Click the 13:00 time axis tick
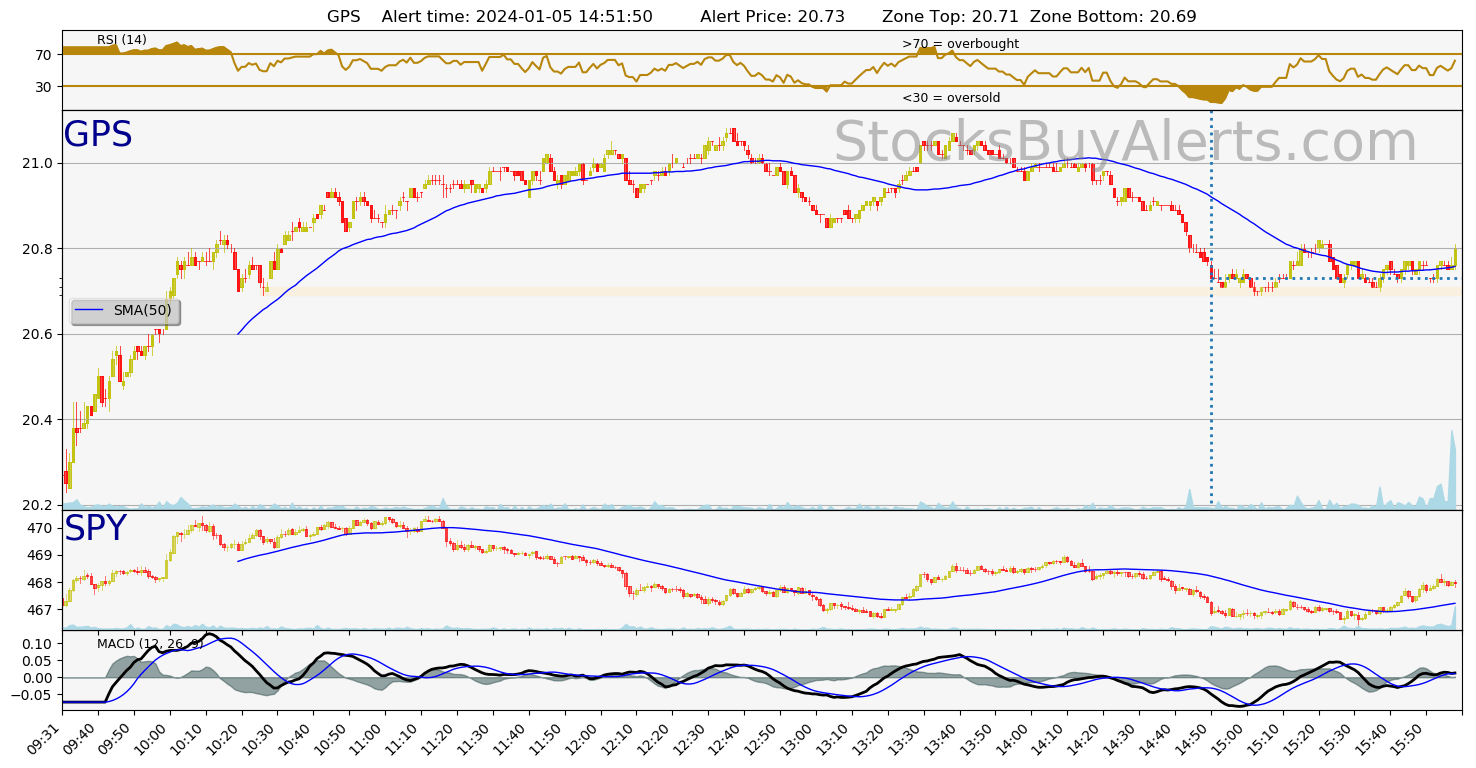Screen dimensions: 1476x768 point(798,741)
